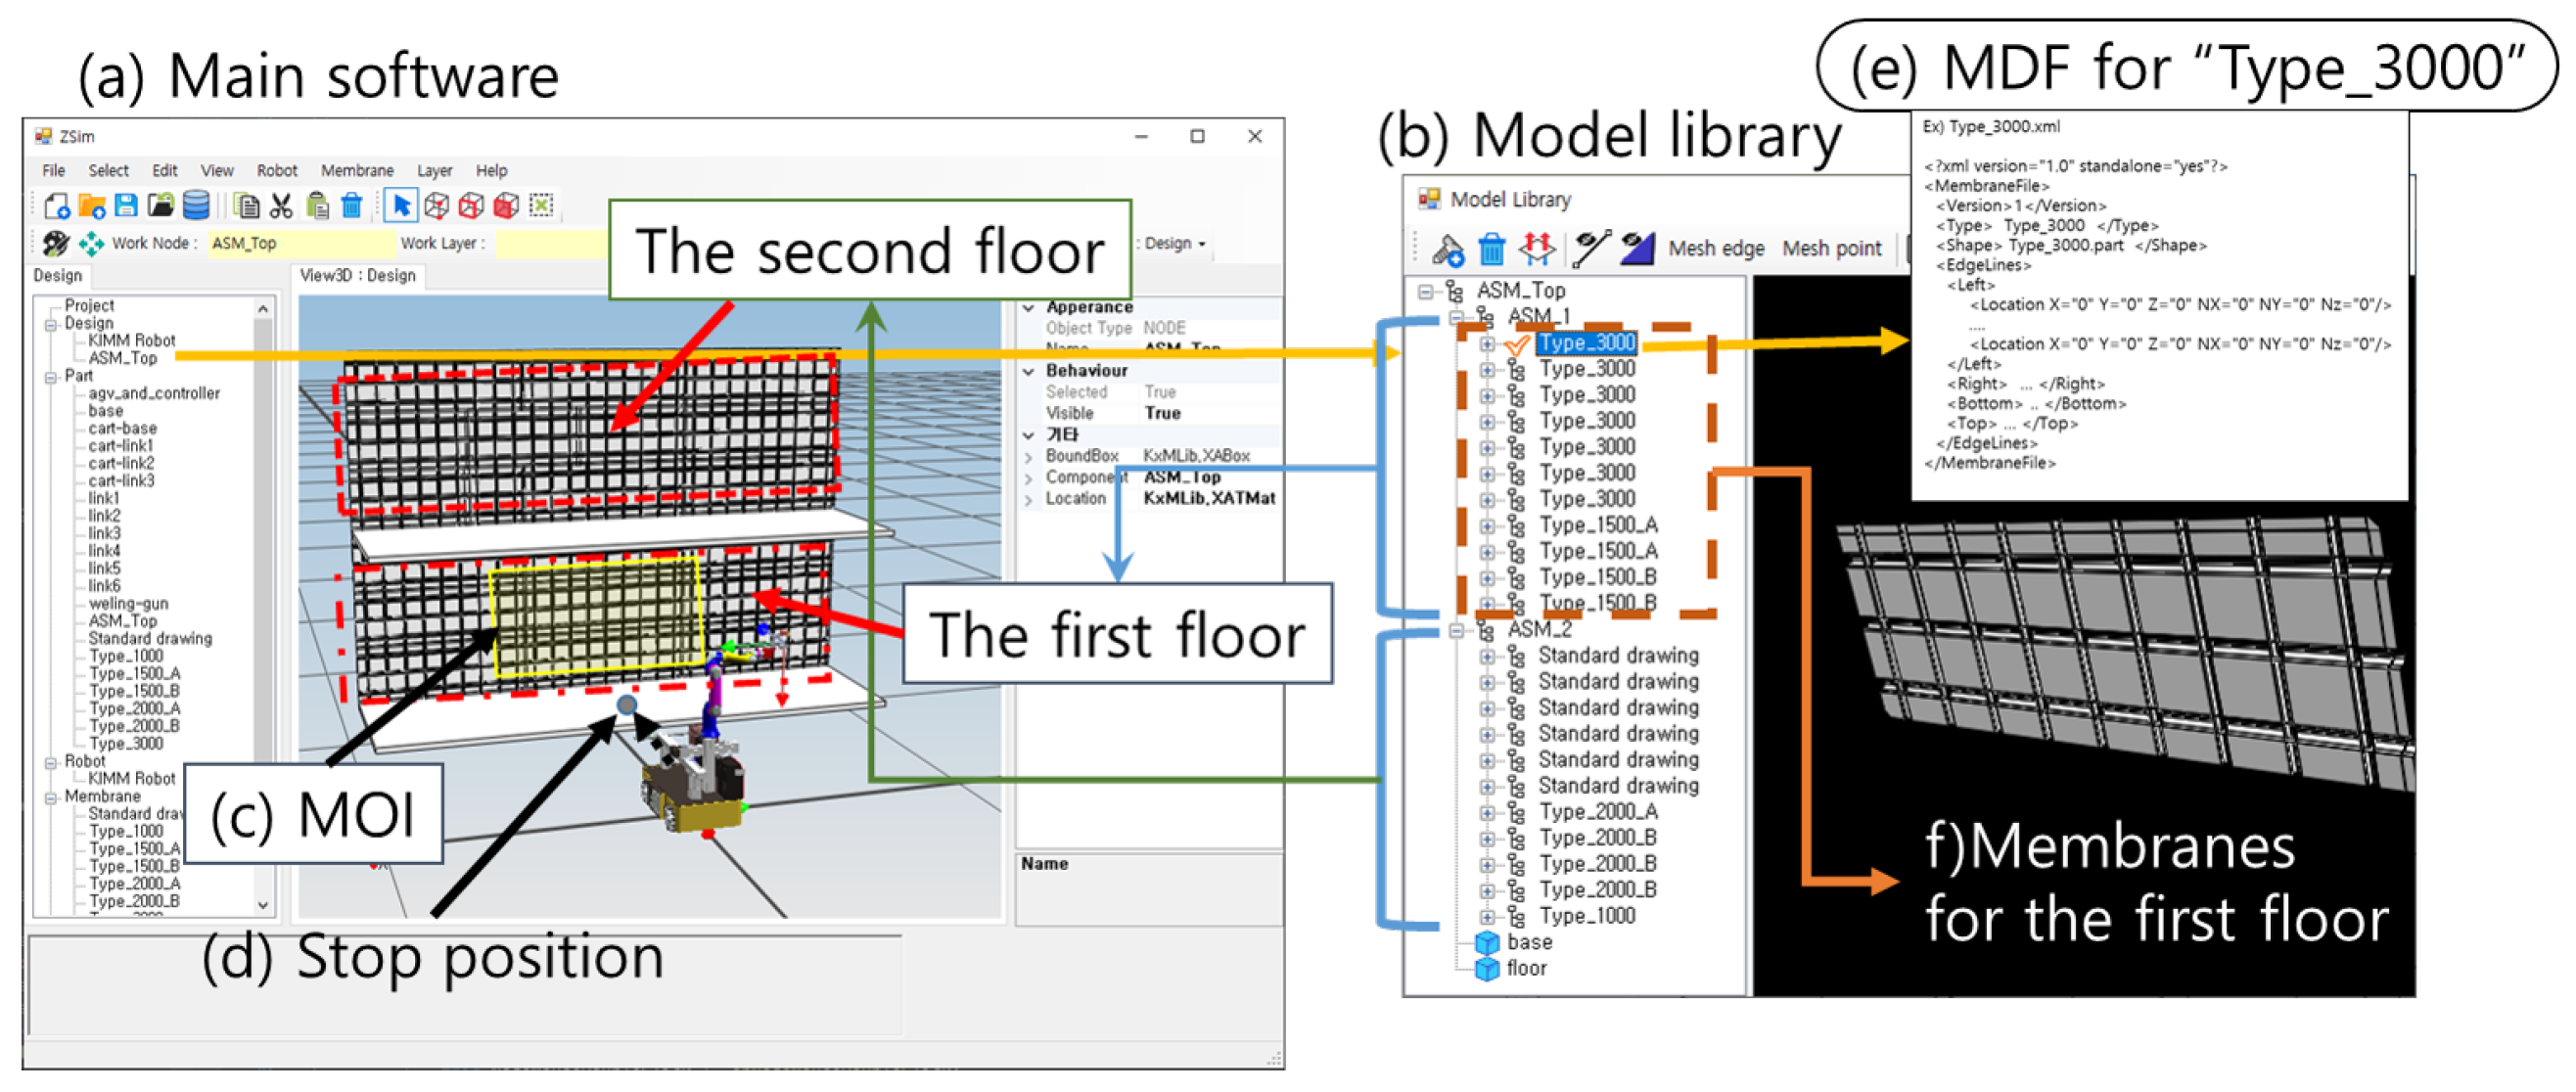Click the scissors Cut icon
The width and height of the screenshot is (2576, 1092).
click(x=282, y=206)
